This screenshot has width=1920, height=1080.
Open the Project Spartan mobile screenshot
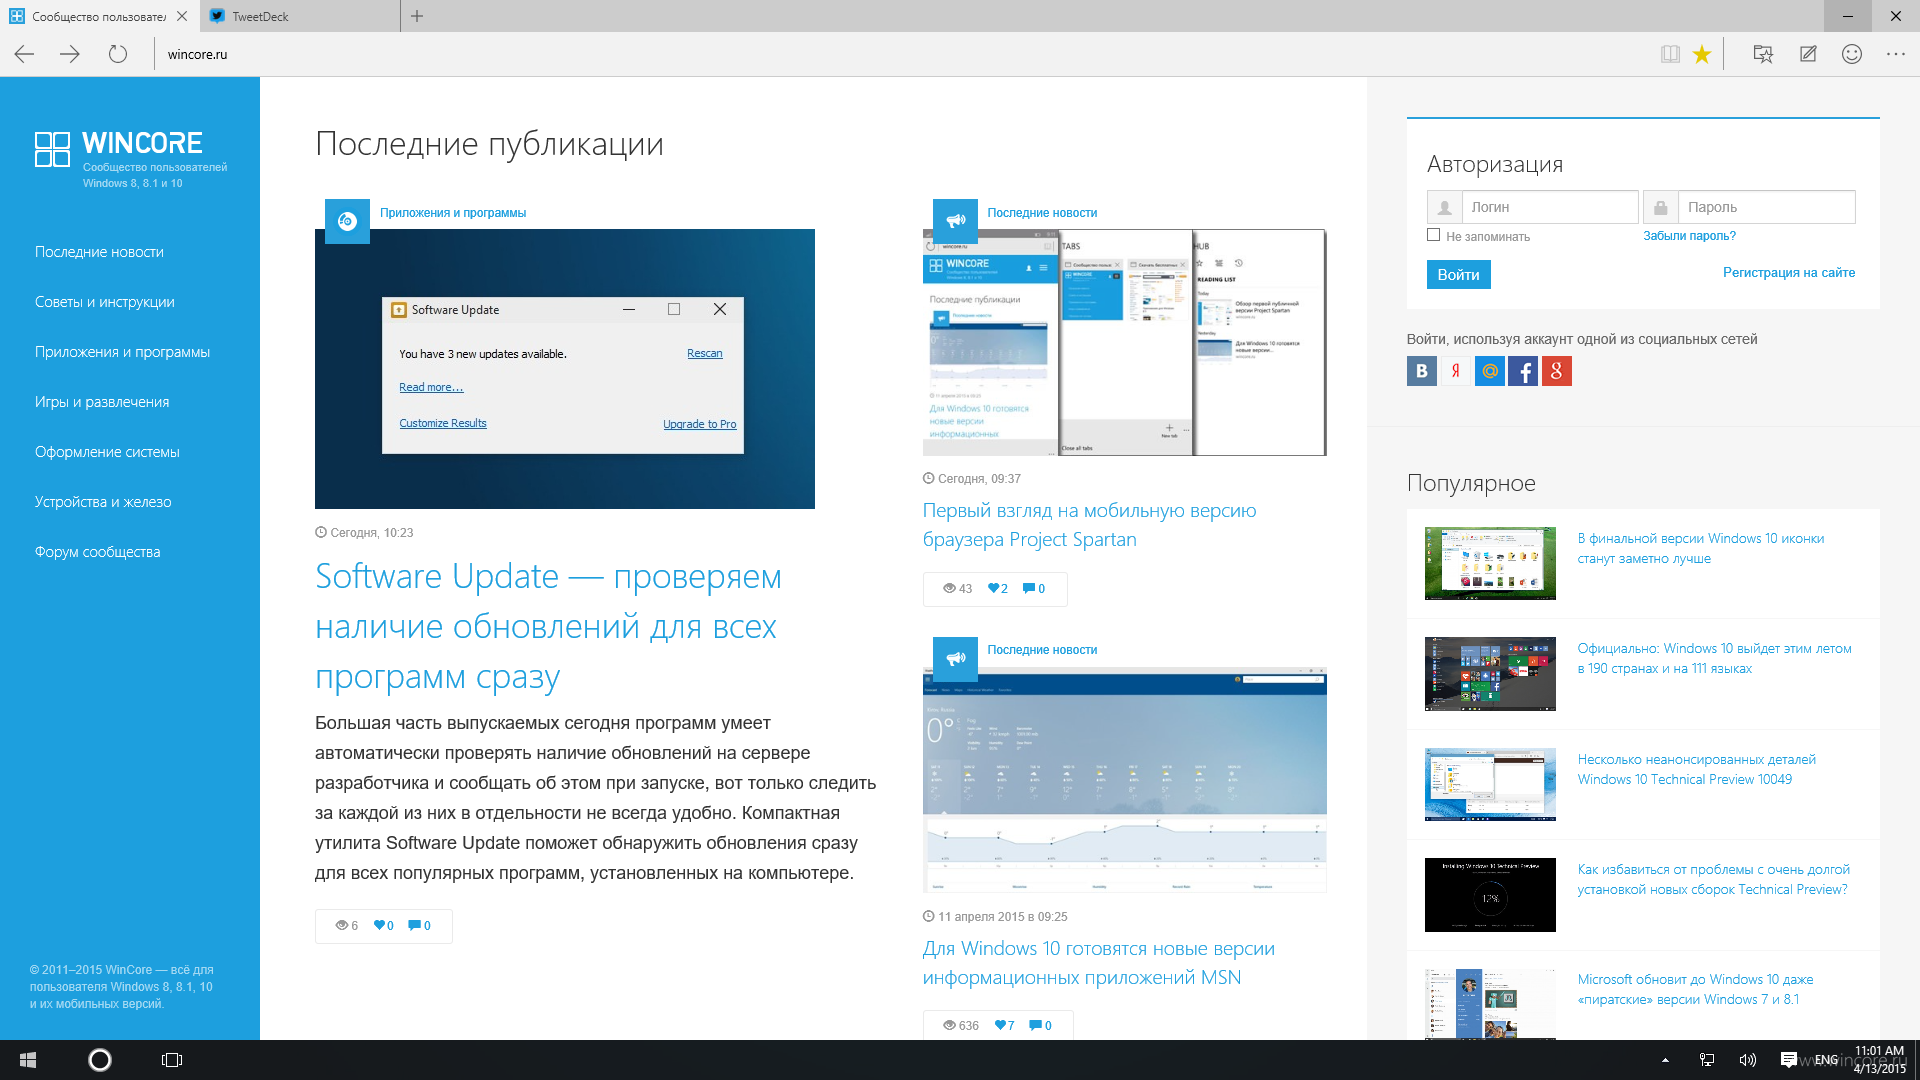1125,343
